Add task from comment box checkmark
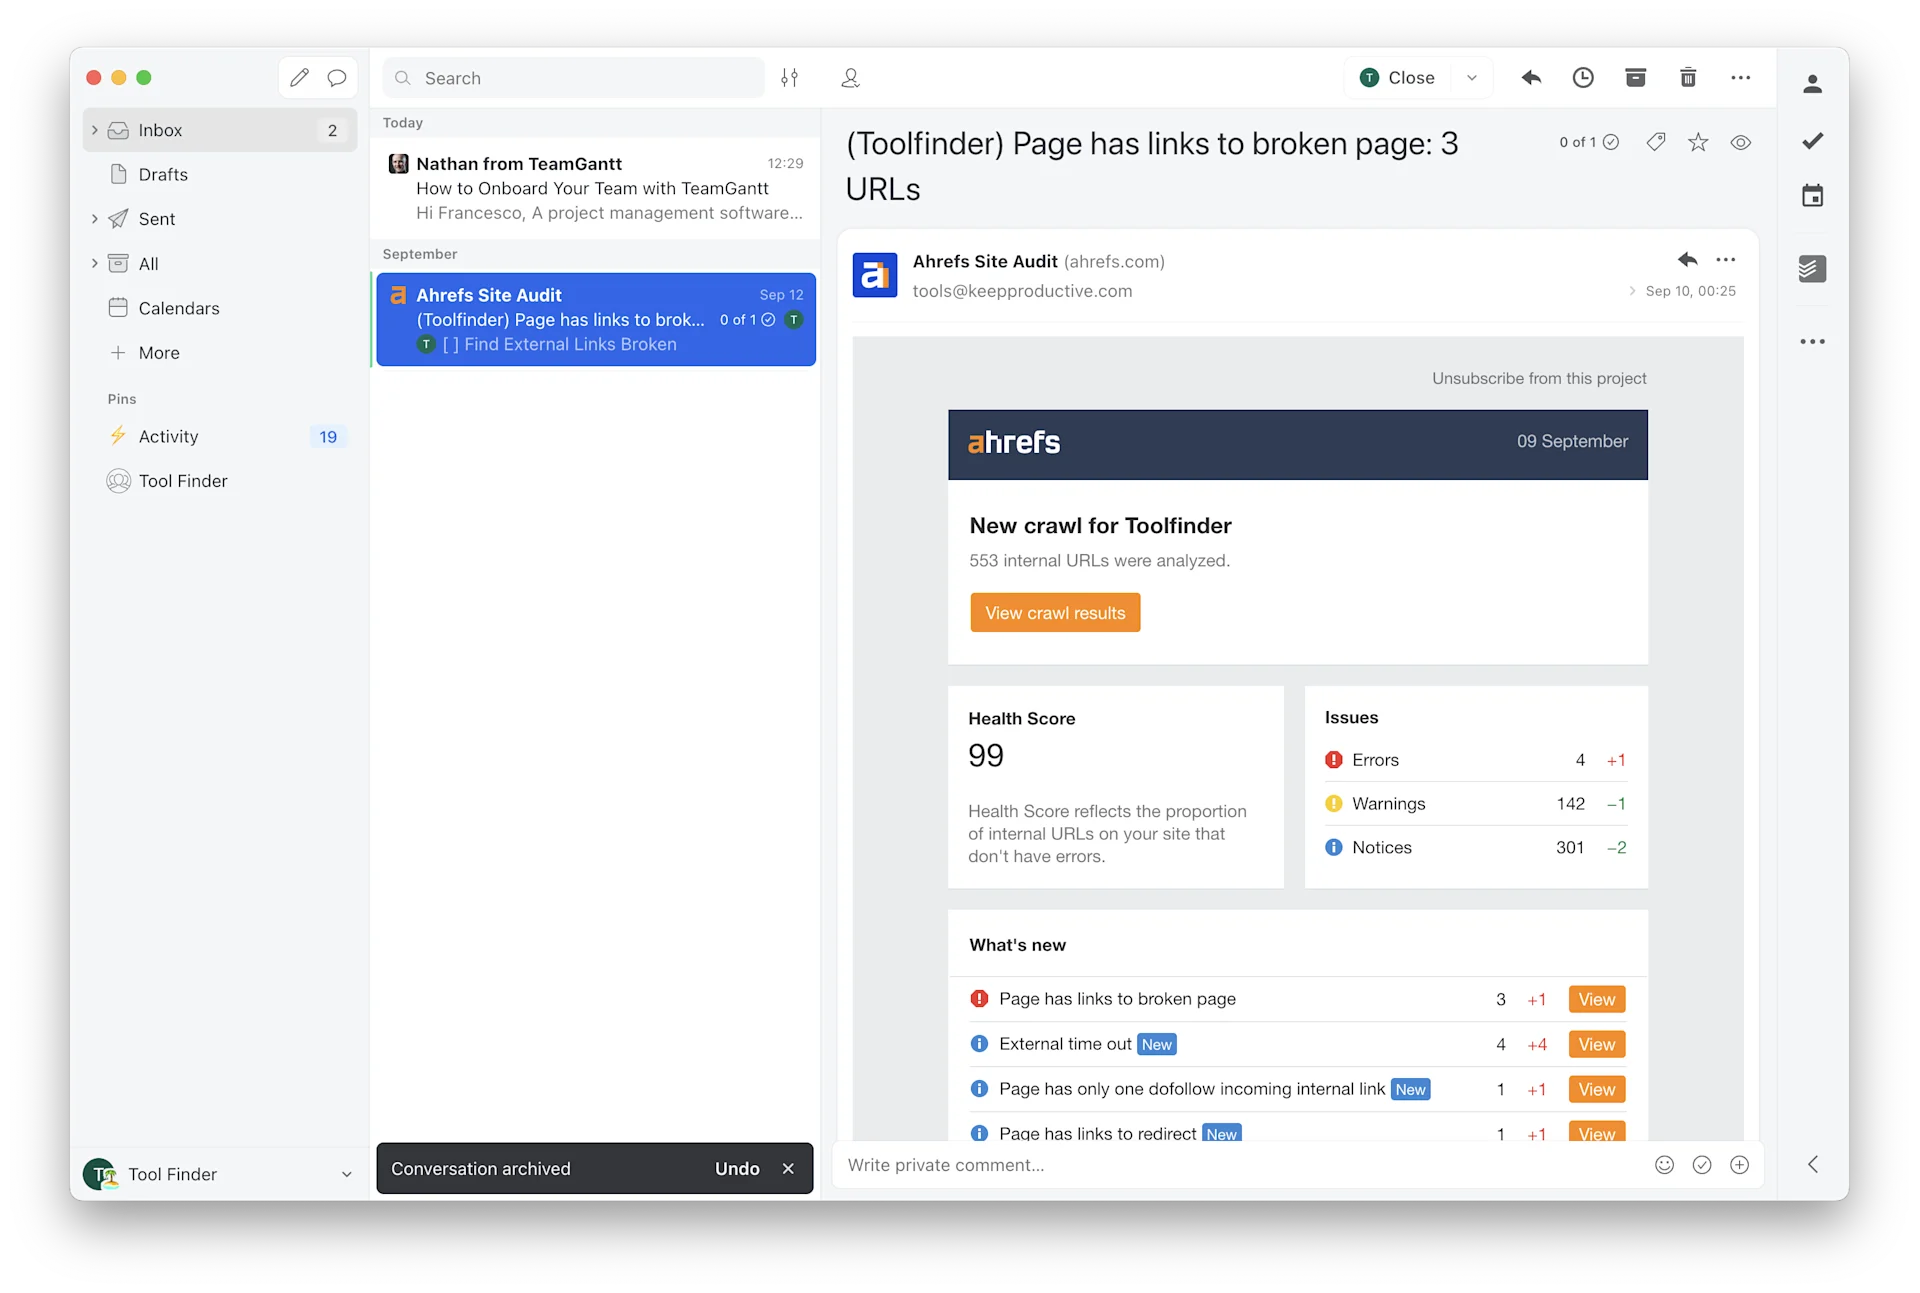This screenshot has height=1293, width=1920. click(1702, 1165)
